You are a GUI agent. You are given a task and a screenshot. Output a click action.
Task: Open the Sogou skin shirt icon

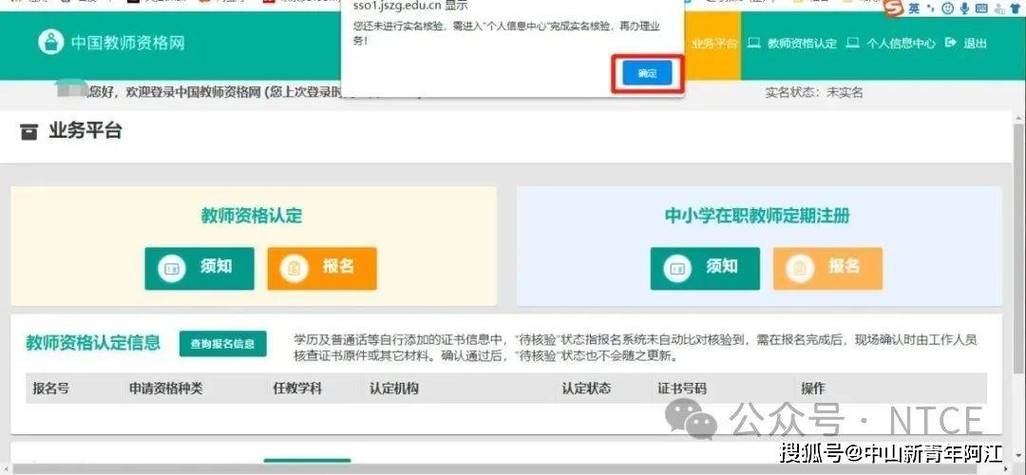pos(1016,9)
